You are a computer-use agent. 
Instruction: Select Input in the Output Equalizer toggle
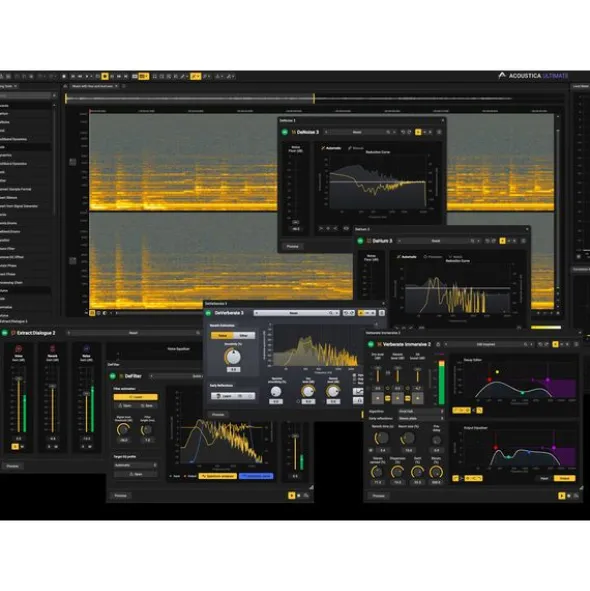coord(544,478)
